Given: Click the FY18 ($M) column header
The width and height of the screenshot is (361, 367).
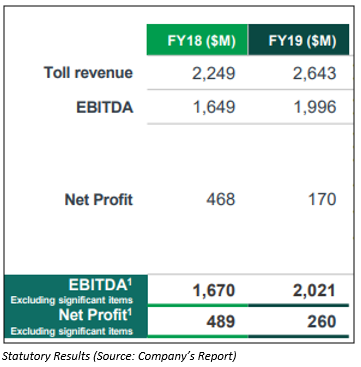Looking at the screenshot, I should pyautogui.click(x=197, y=40).
